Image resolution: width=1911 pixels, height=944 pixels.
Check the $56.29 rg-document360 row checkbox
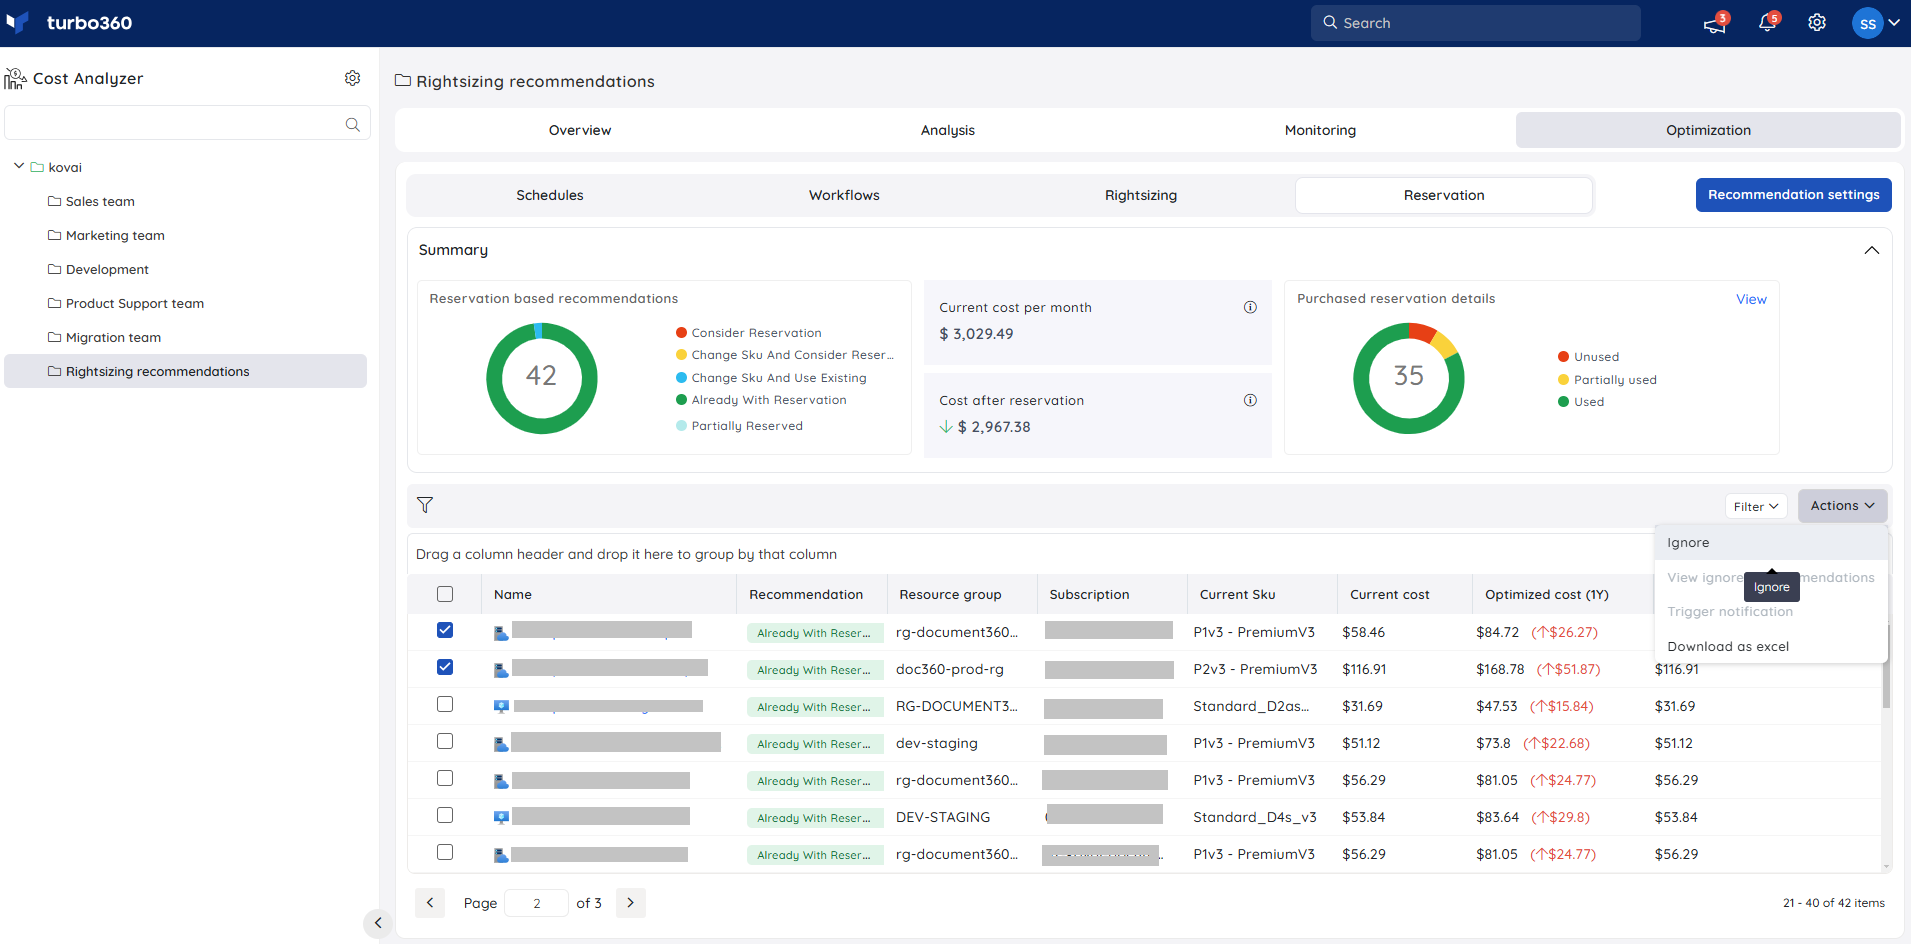(445, 778)
